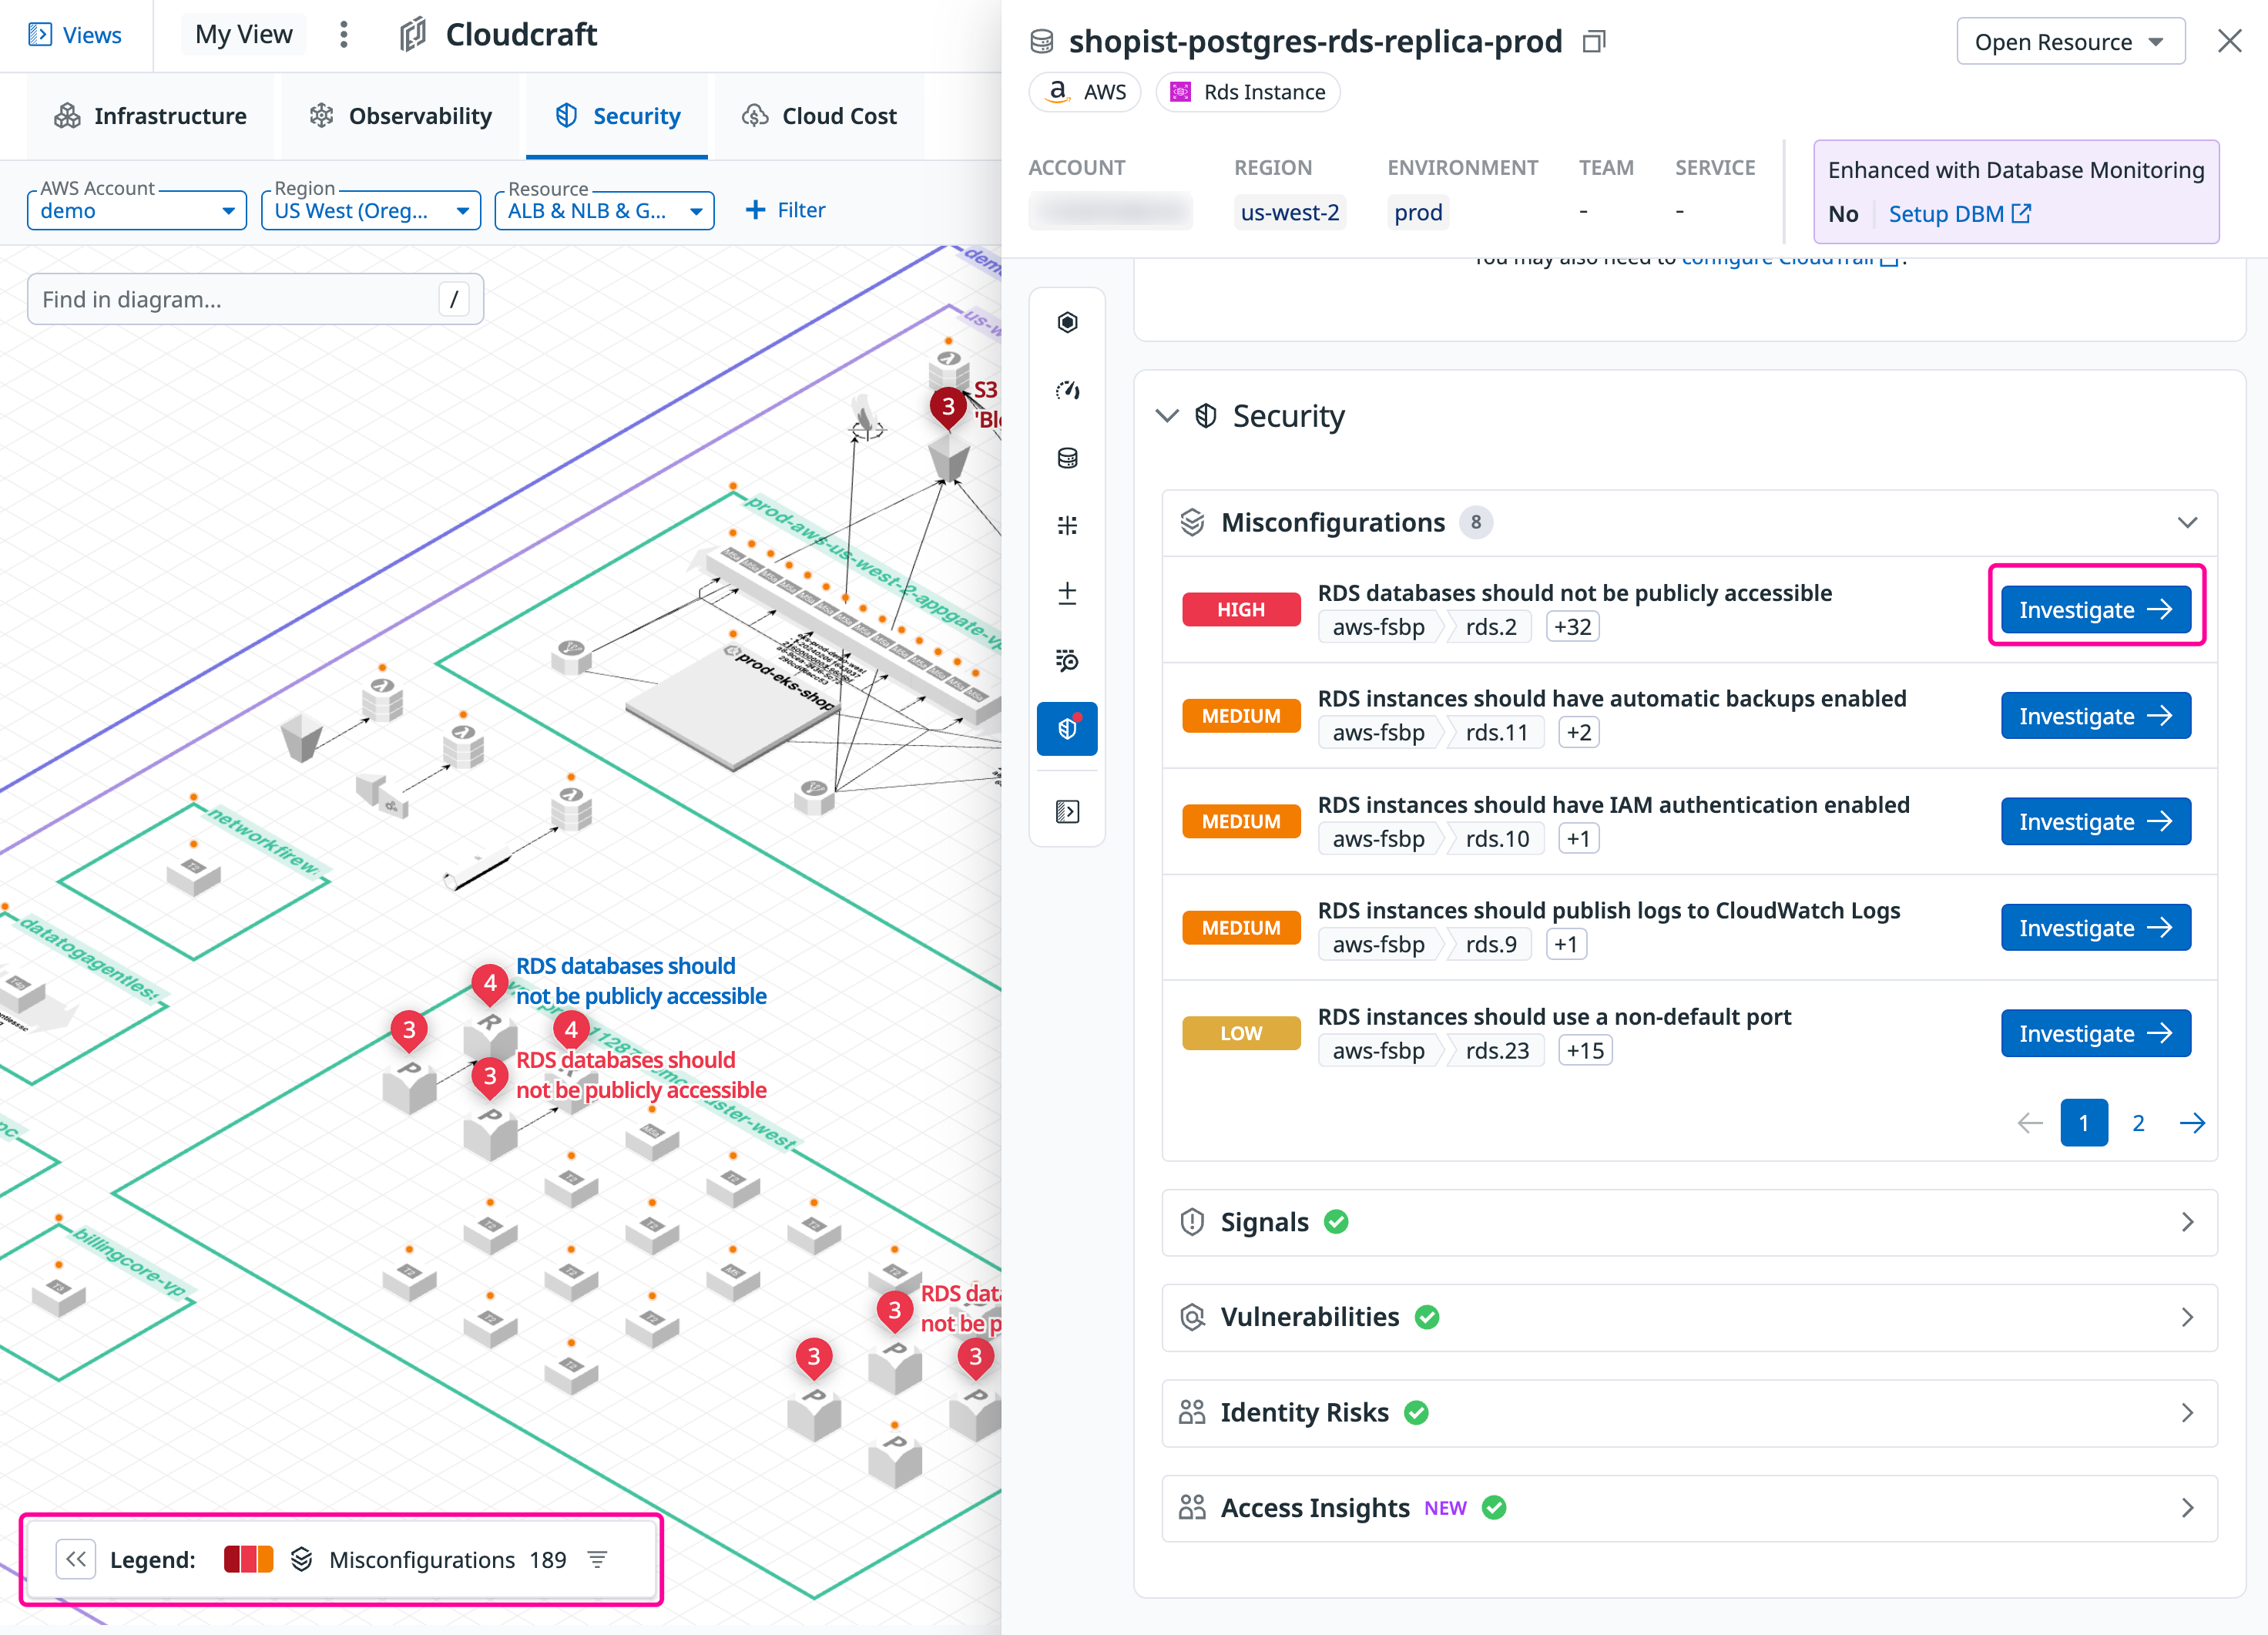
Task: Open the Views panel icon
Action: pos(40,35)
